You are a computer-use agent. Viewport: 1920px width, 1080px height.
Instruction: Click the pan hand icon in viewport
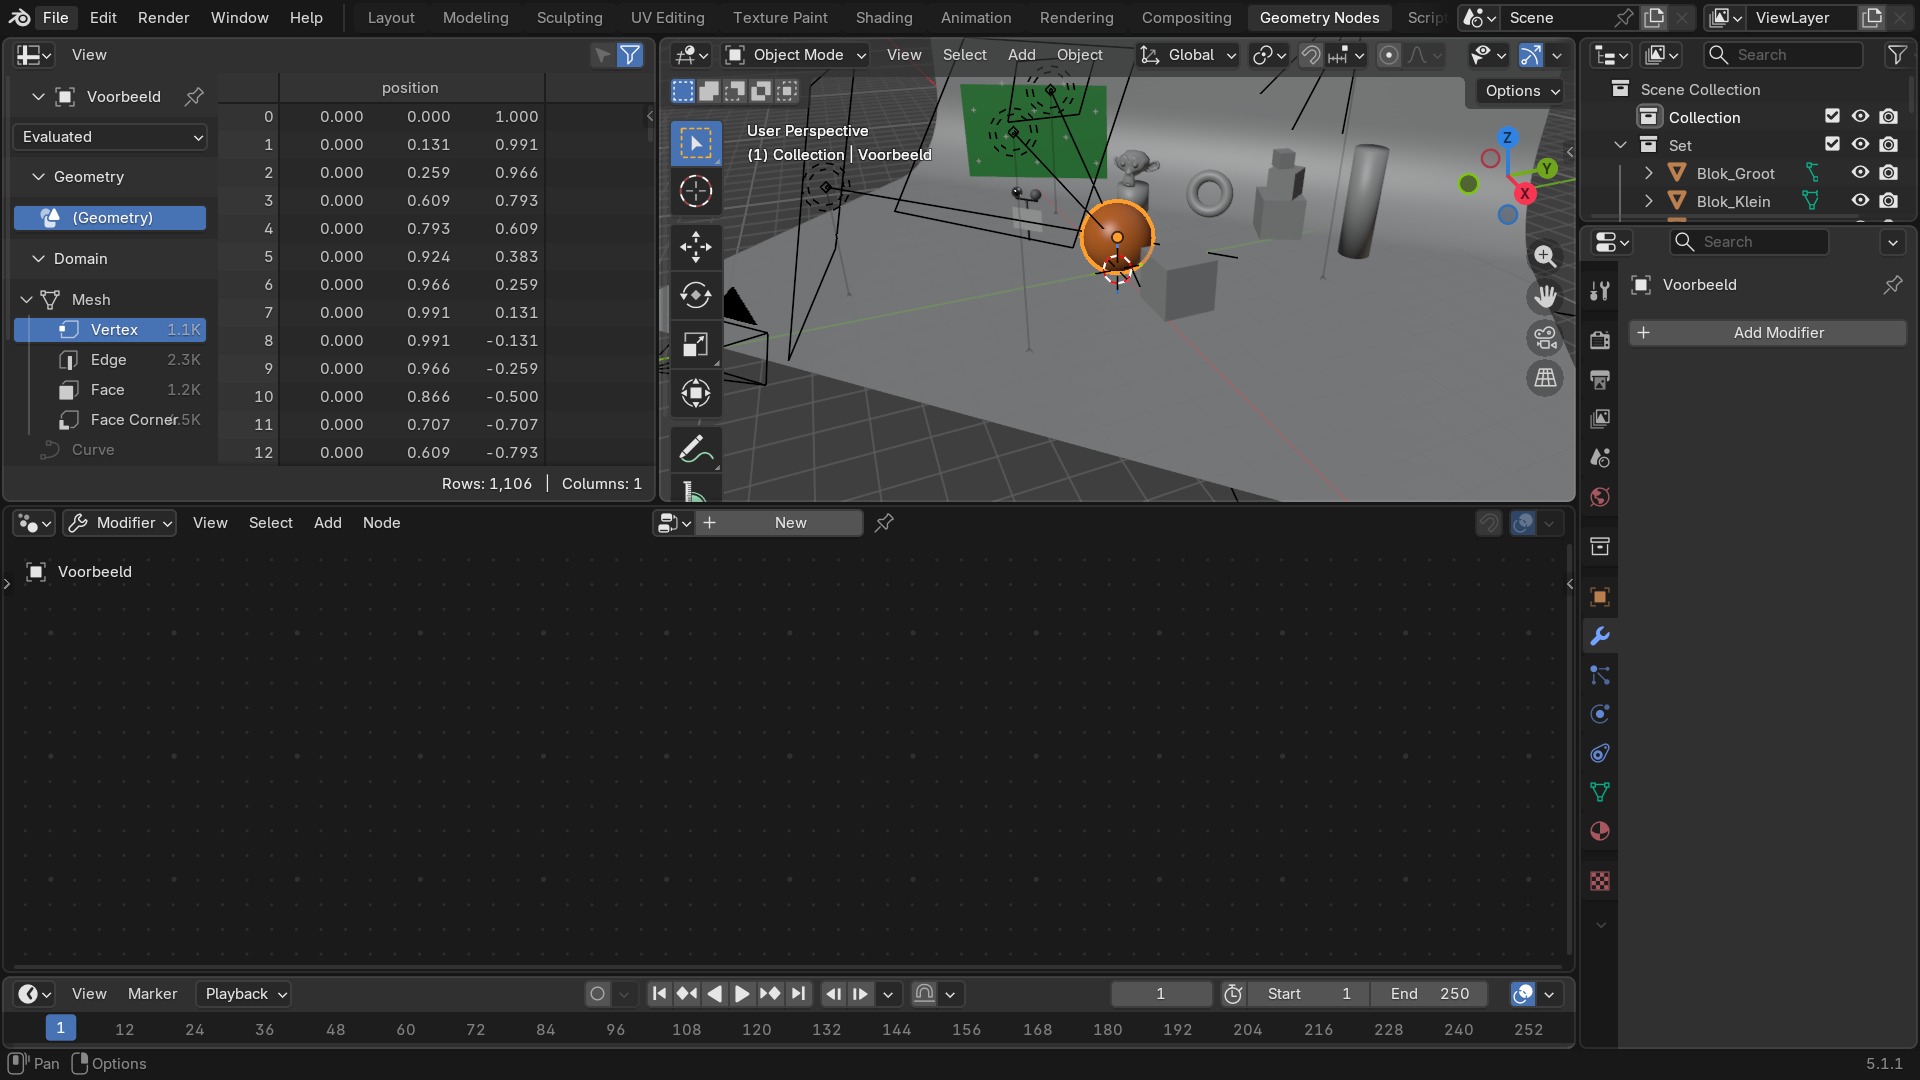[x=1545, y=297]
